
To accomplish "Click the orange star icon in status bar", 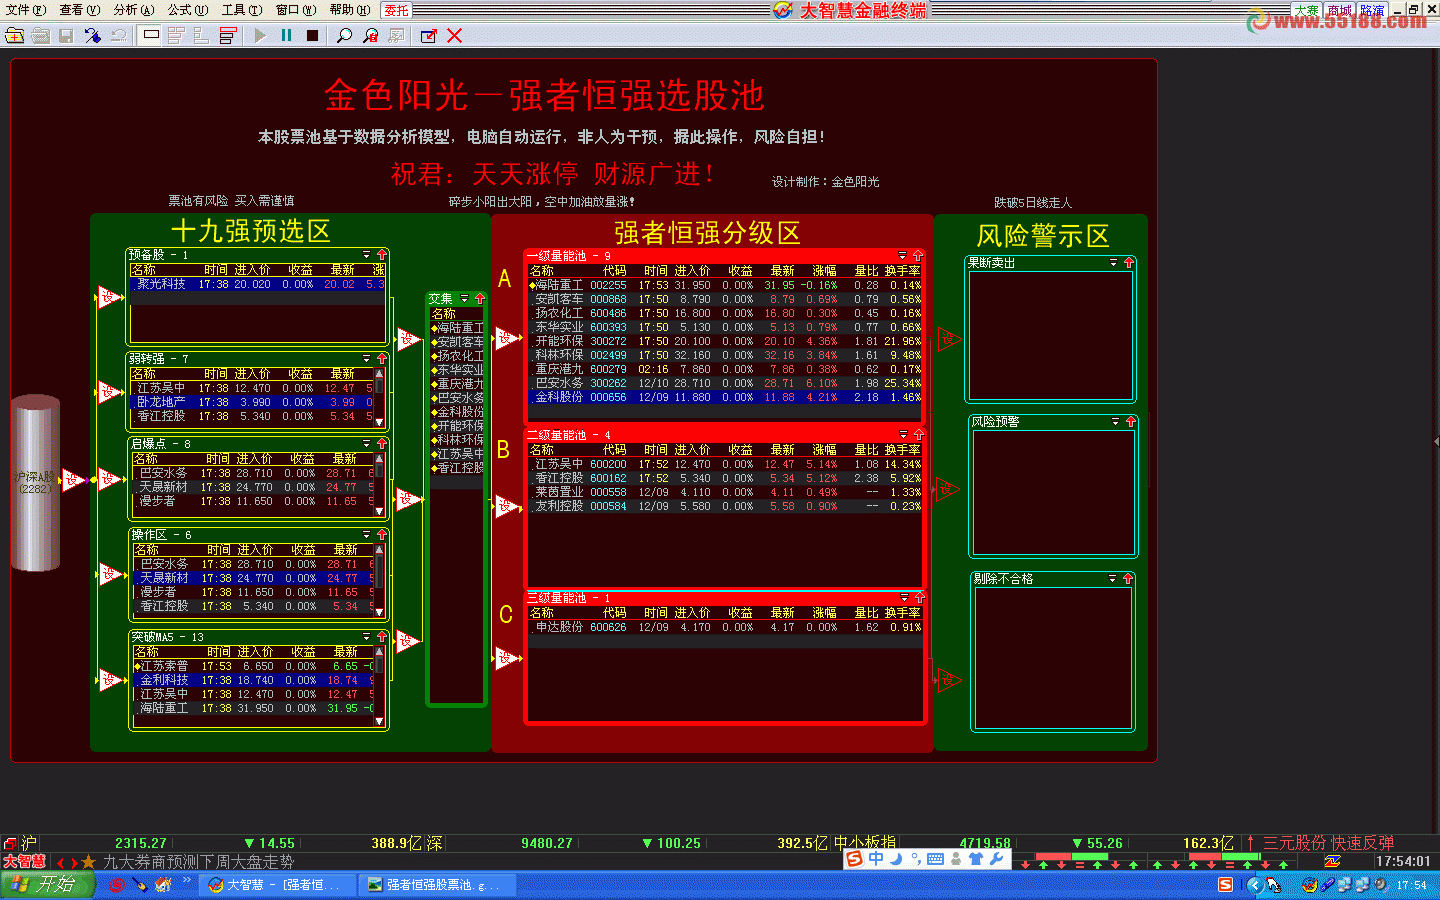I will [88, 862].
